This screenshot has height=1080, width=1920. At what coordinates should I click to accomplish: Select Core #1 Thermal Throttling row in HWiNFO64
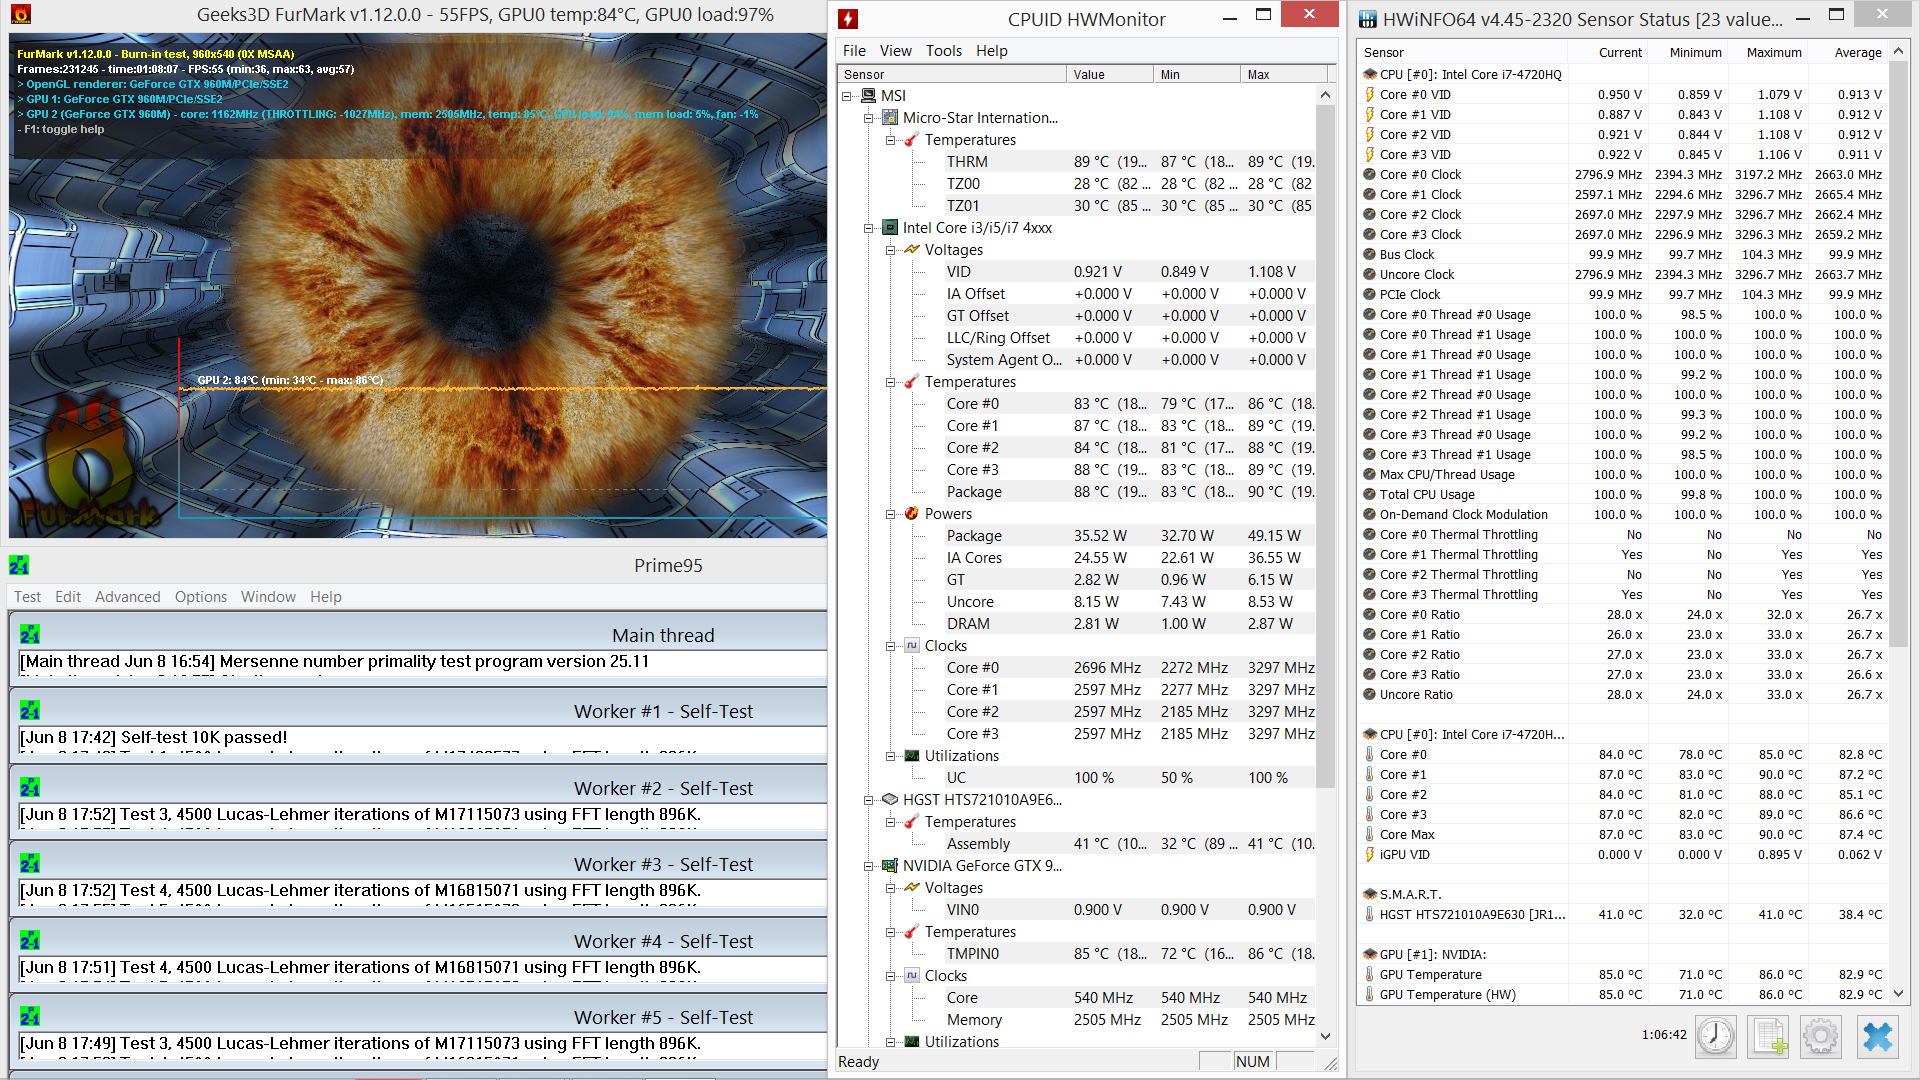pyautogui.click(x=1623, y=554)
